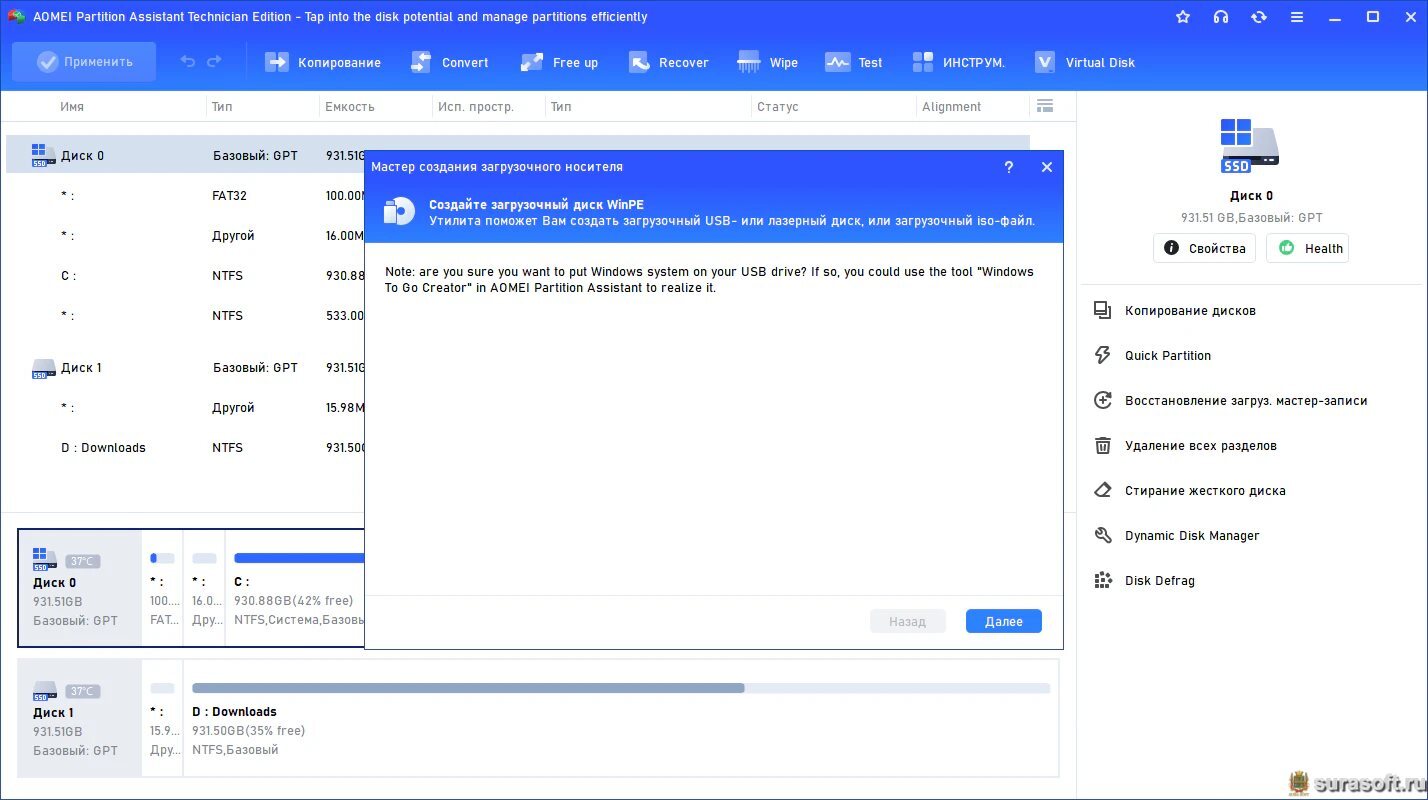Open the Wipe toolbar tool

(x=768, y=62)
